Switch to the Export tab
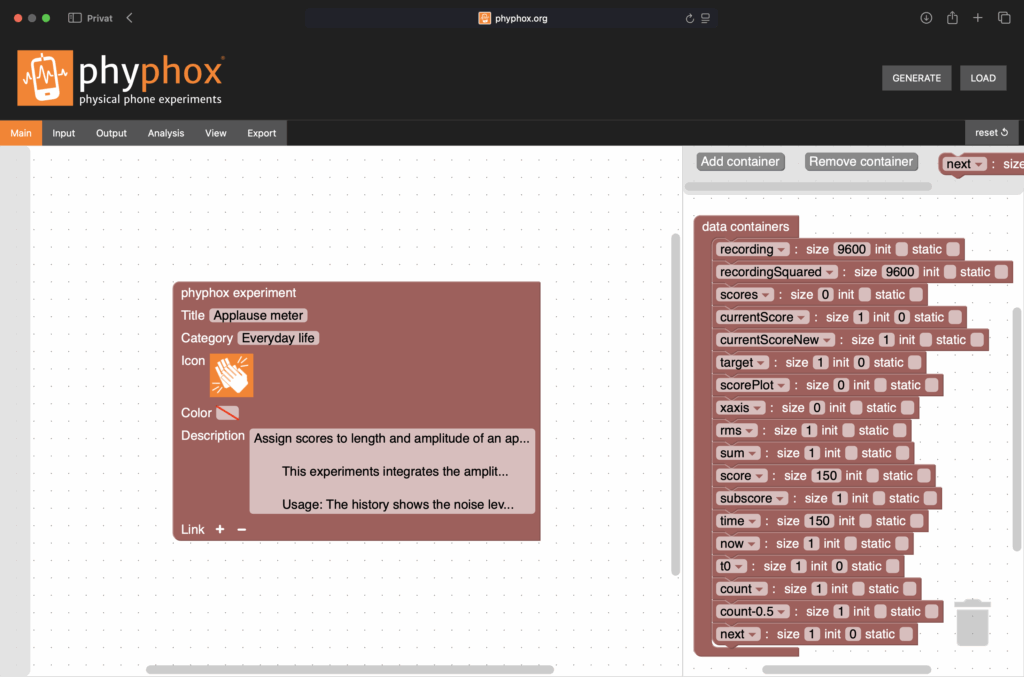The height and width of the screenshot is (677, 1024). [x=261, y=132]
